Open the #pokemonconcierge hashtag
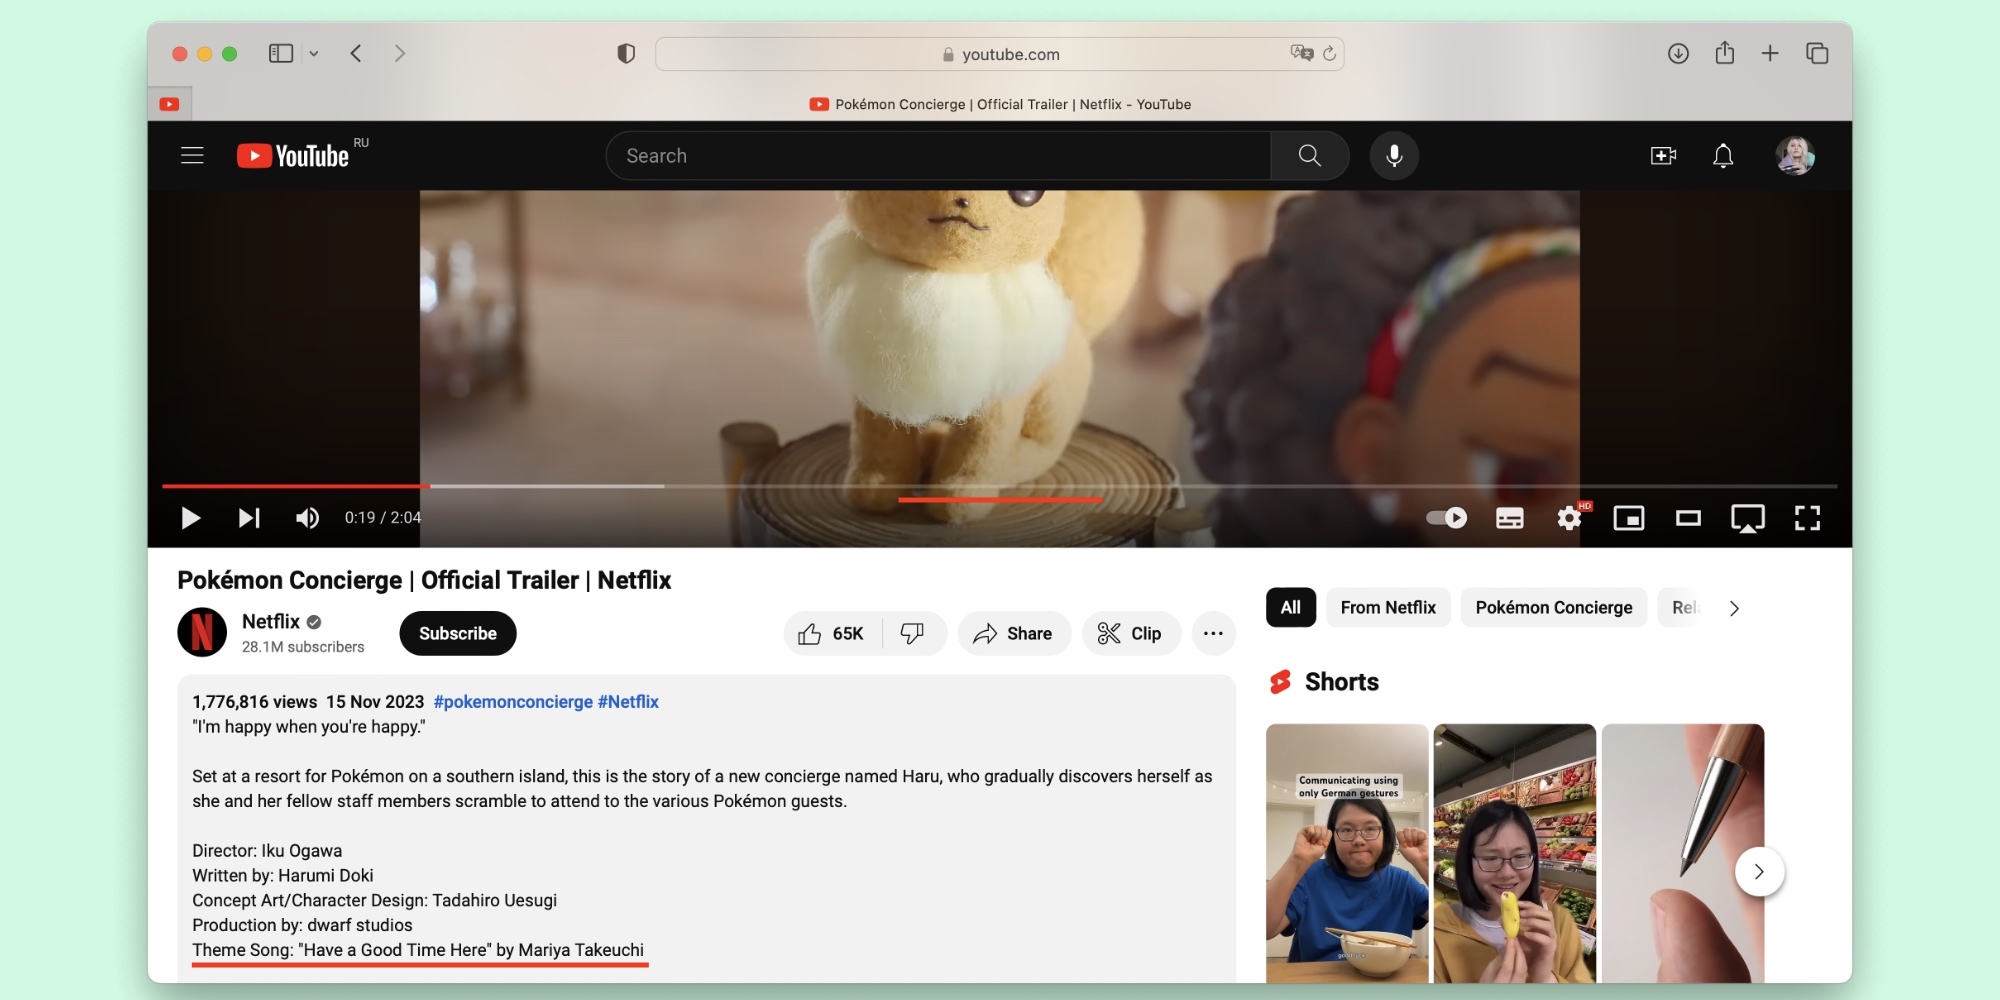The width and height of the screenshot is (2000, 1000). click(x=513, y=702)
